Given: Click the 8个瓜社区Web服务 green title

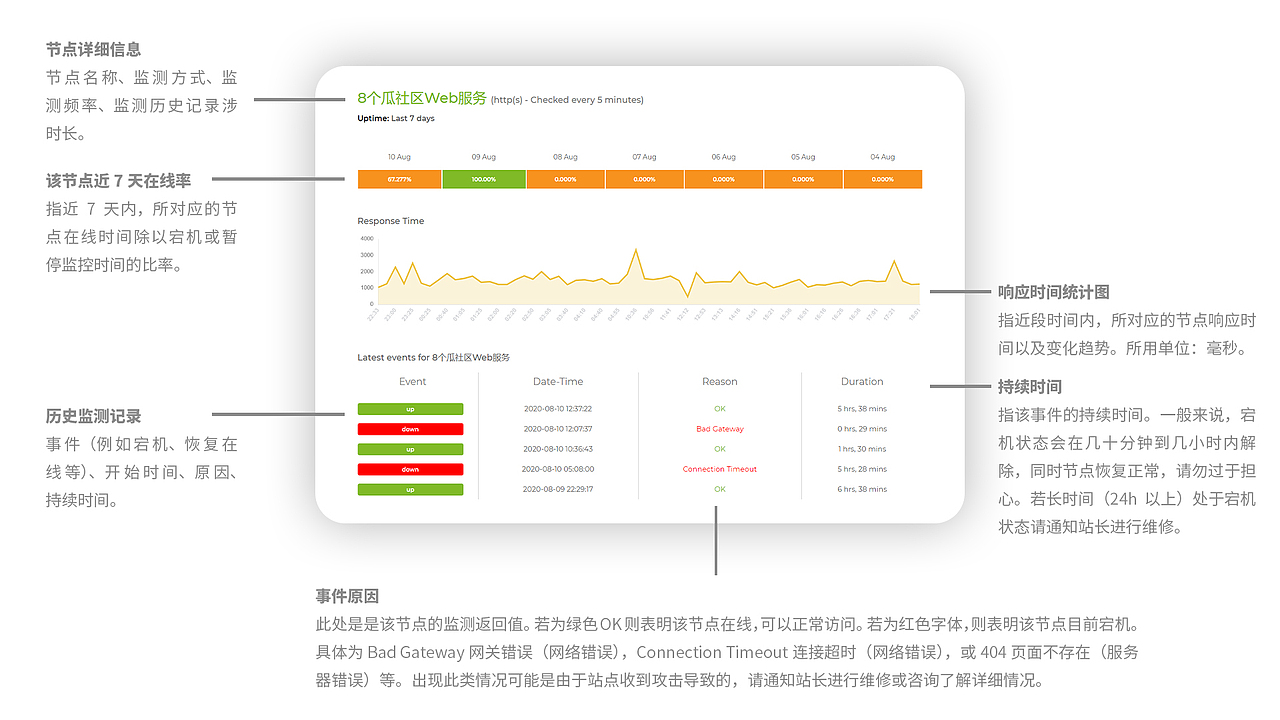Looking at the screenshot, I should pos(422,98).
